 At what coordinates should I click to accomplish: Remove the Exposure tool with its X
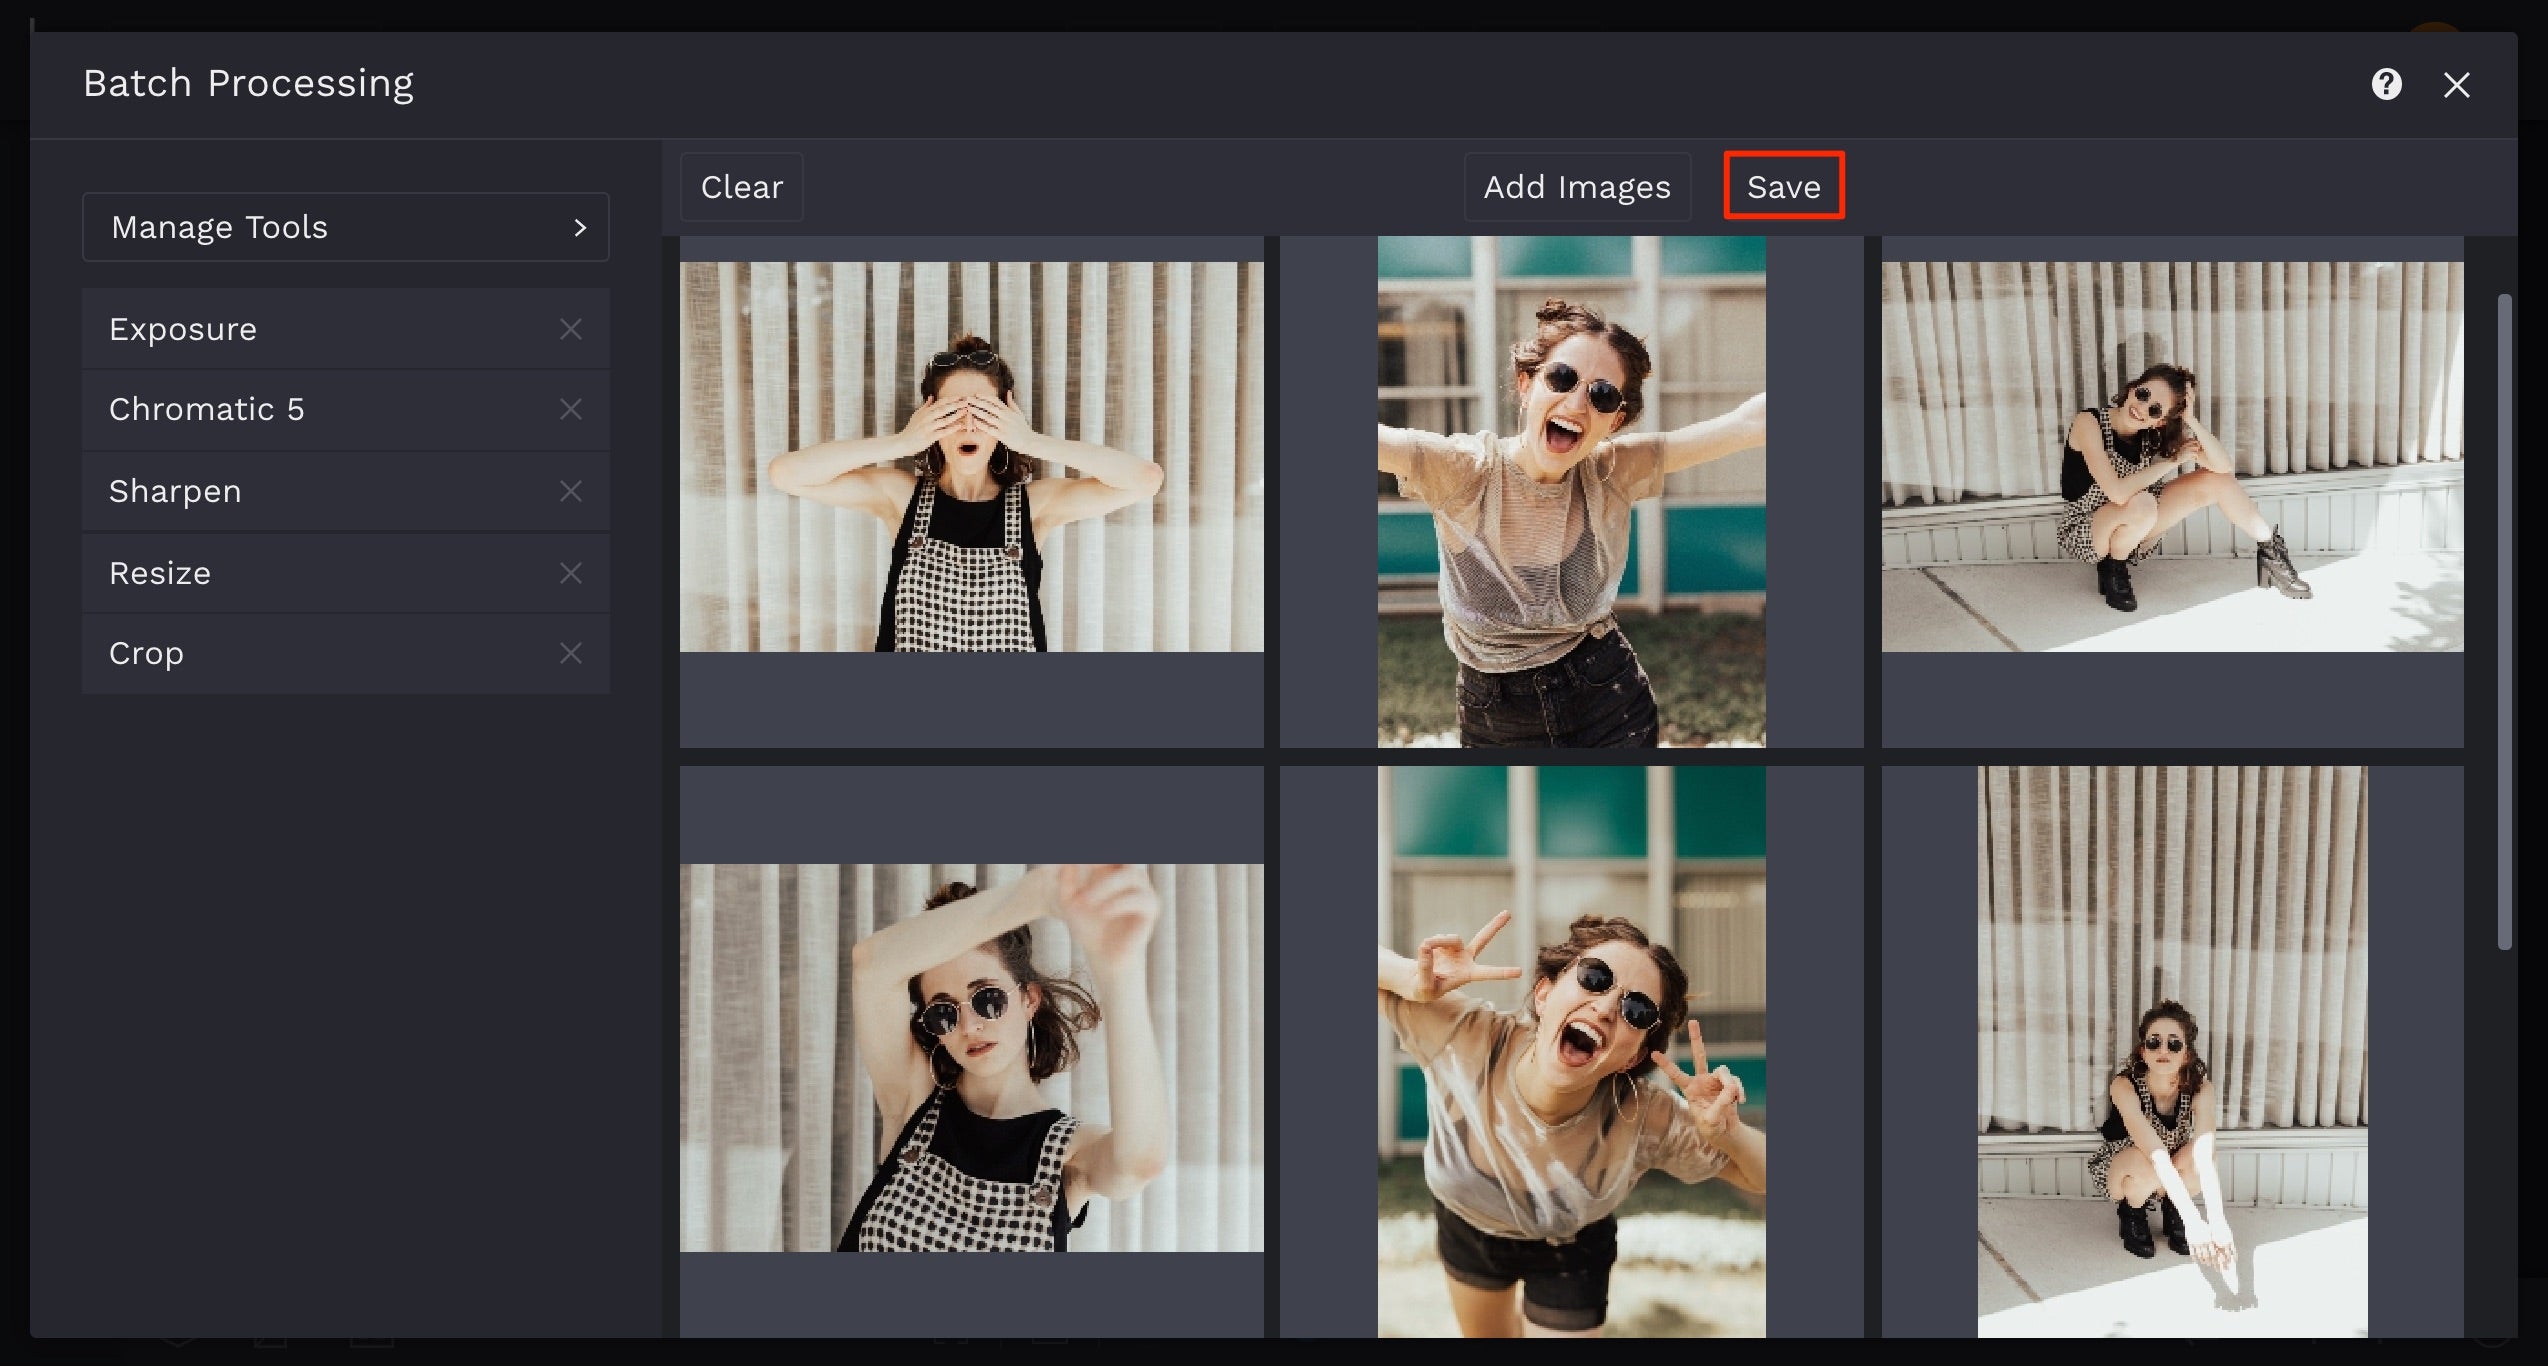click(570, 329)
